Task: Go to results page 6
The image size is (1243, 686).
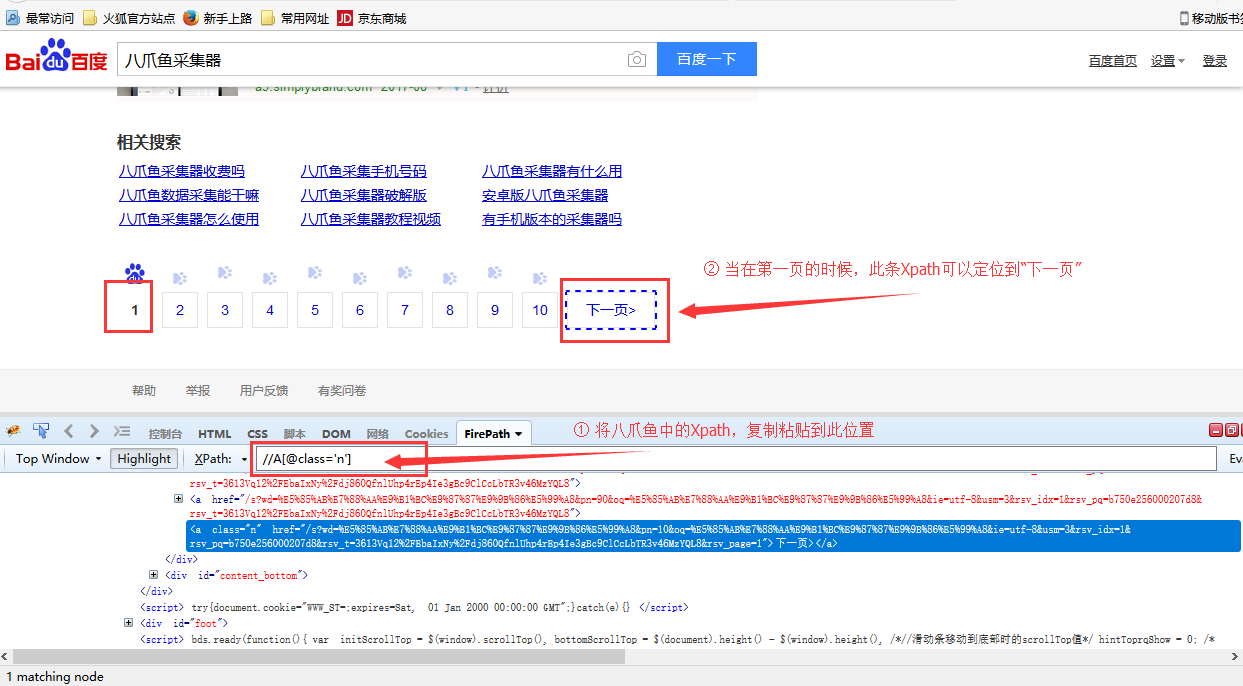Action: tap(360, 310)
